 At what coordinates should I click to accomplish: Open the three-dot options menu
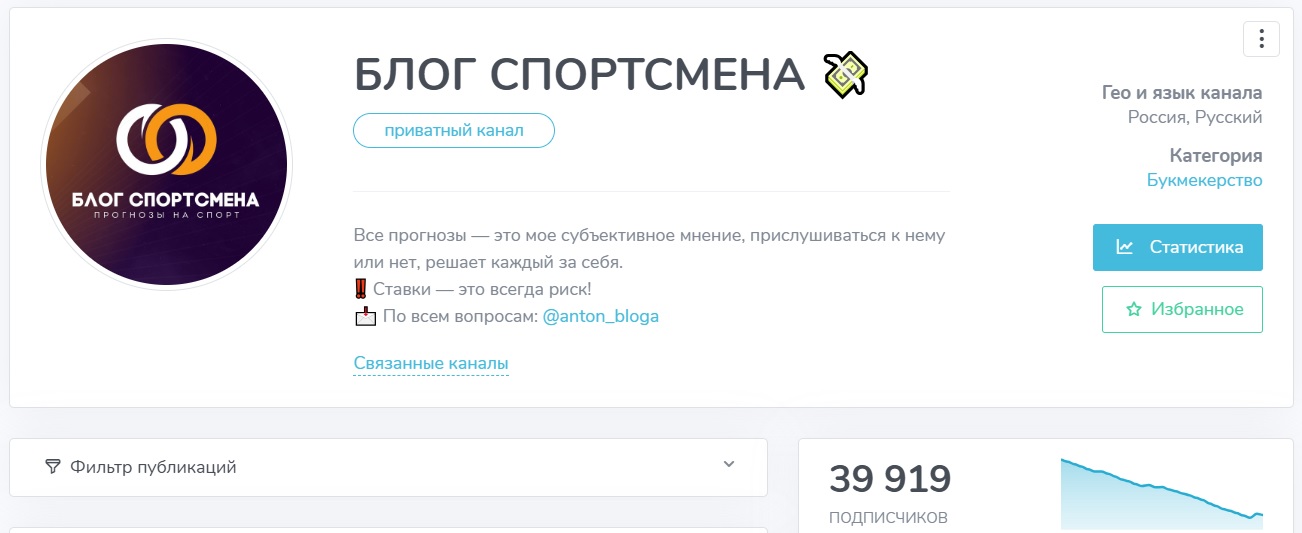(1261, 39)
